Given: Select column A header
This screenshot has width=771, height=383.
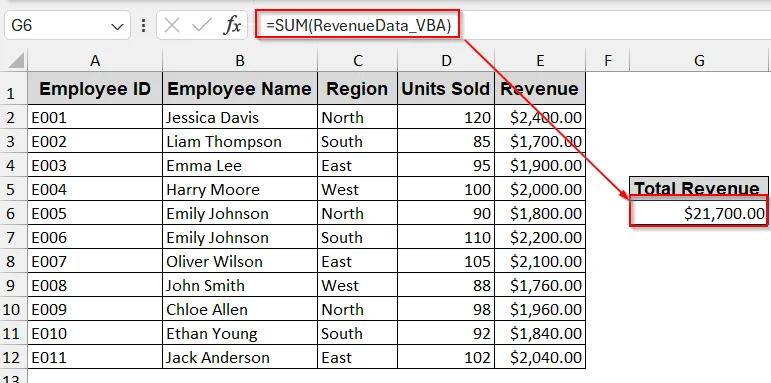Looking at the screenshot, I should point(95,60).
